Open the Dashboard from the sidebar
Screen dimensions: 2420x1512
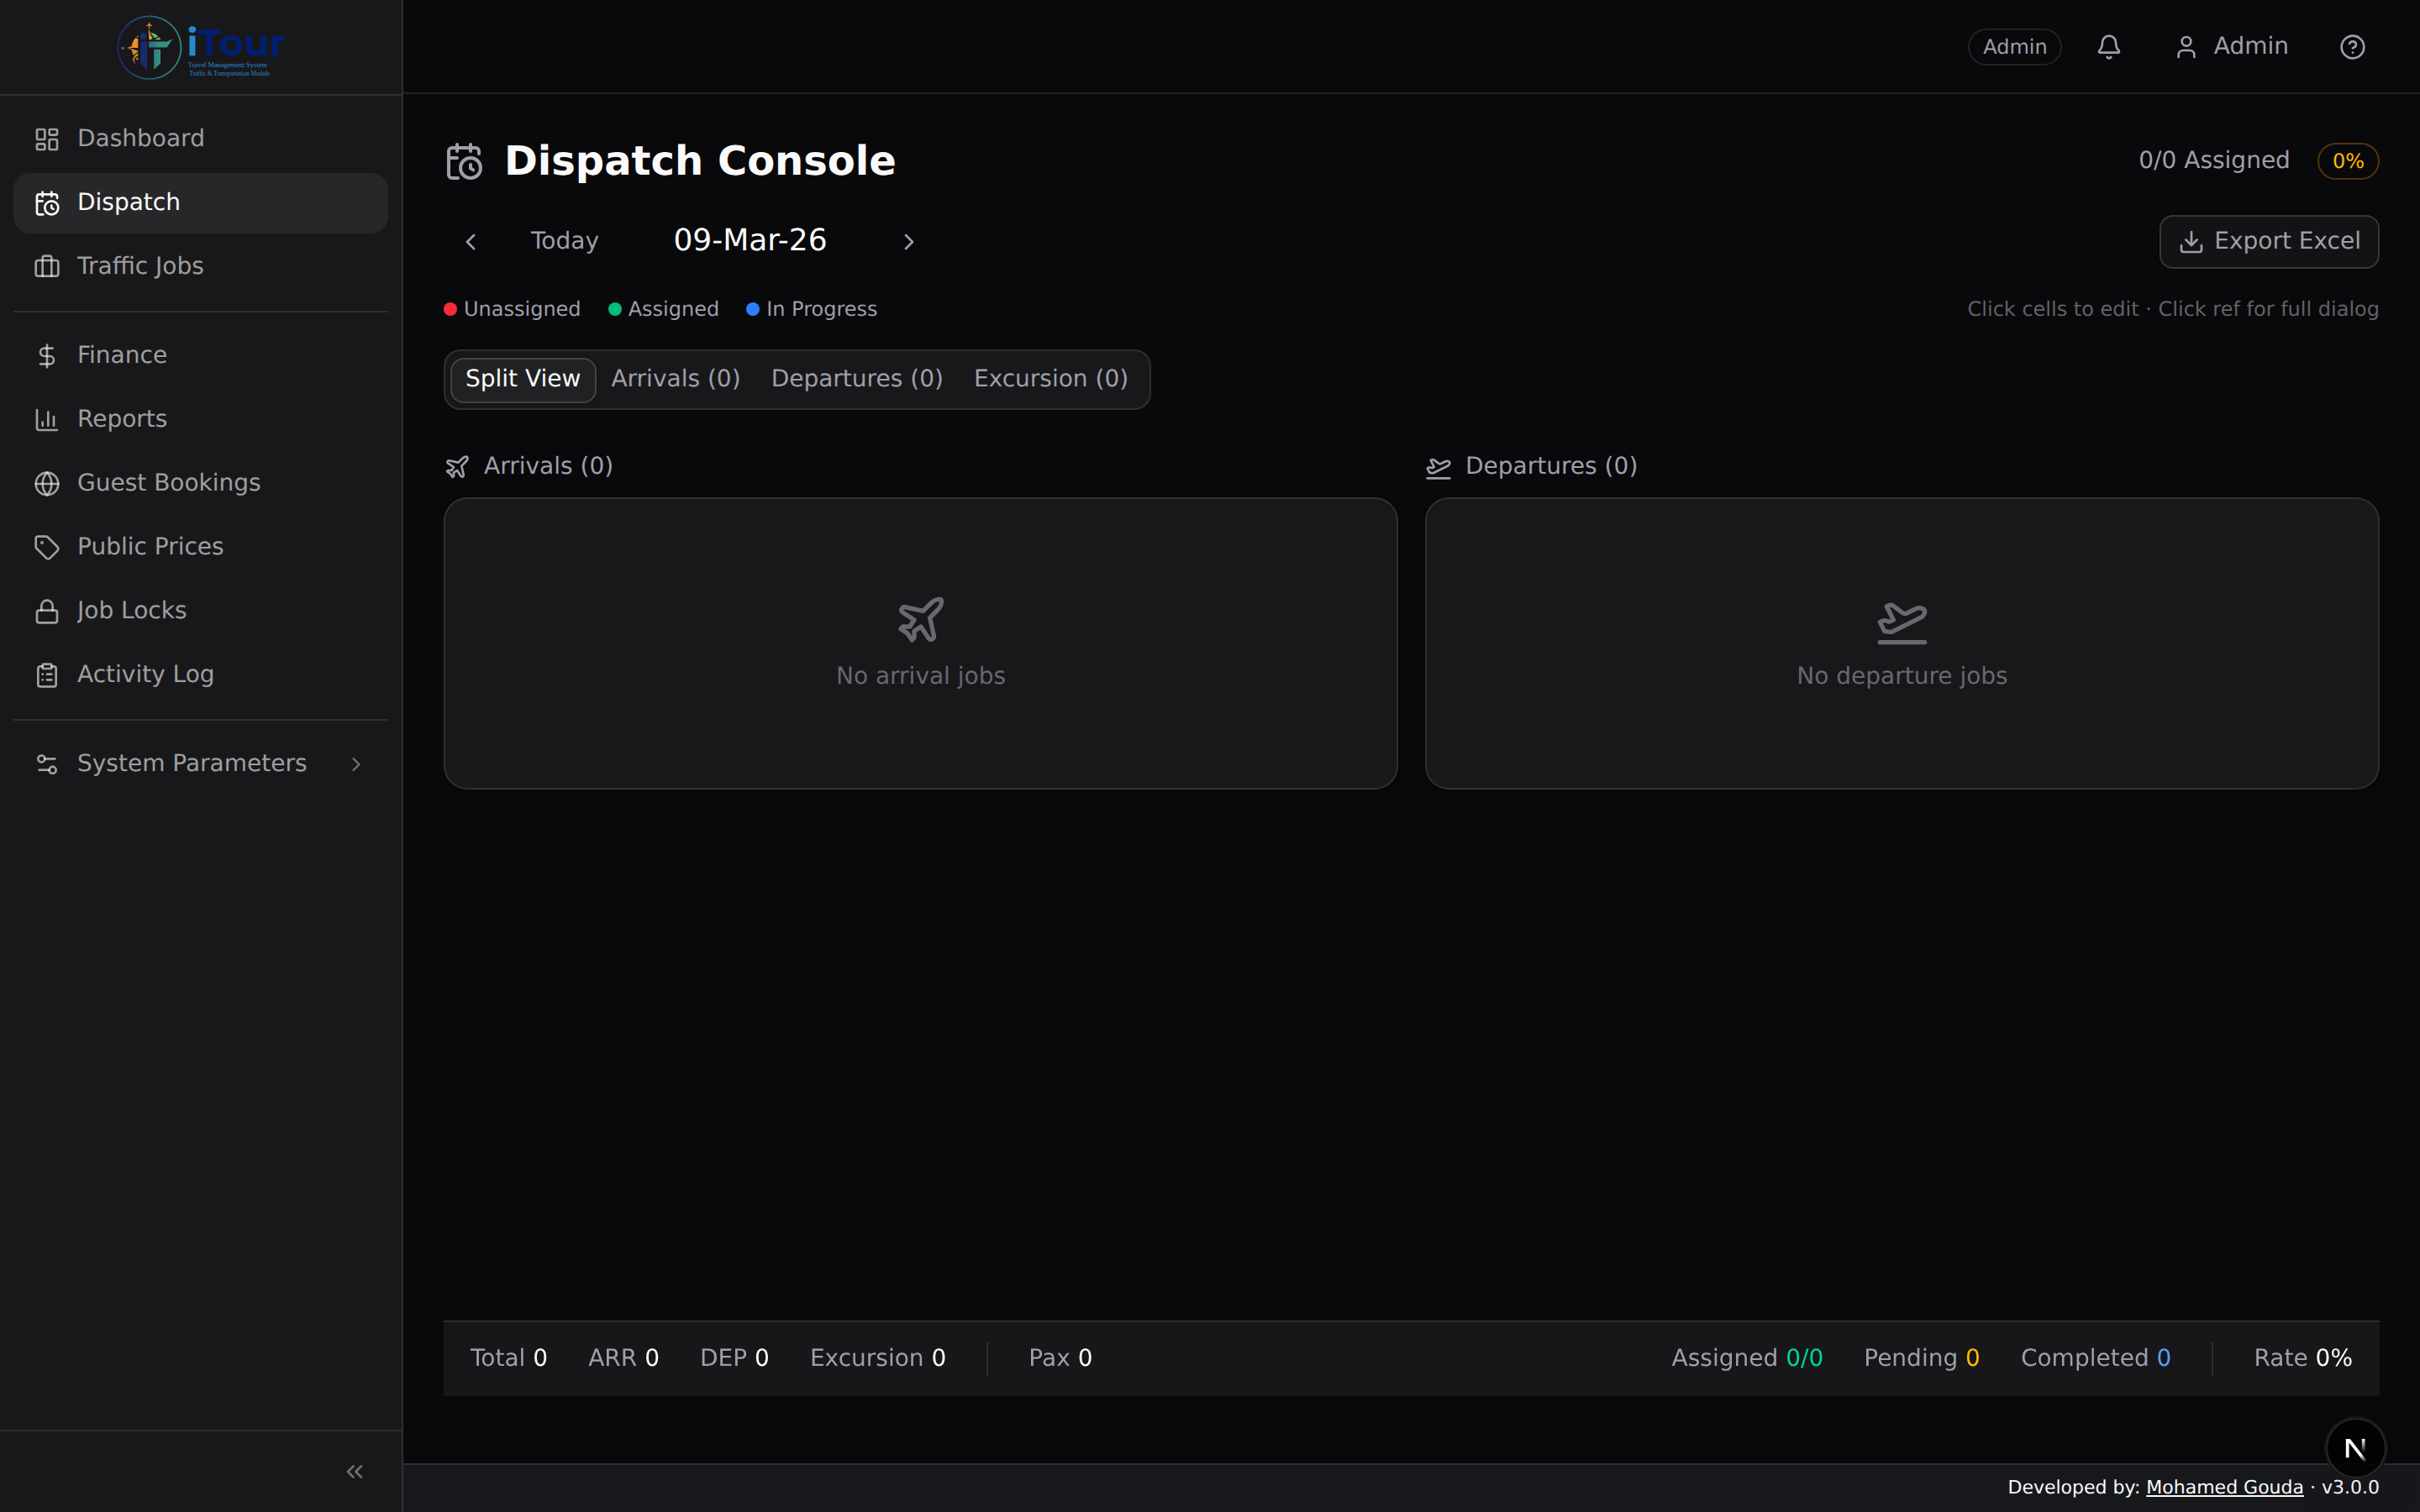[140, 137]
